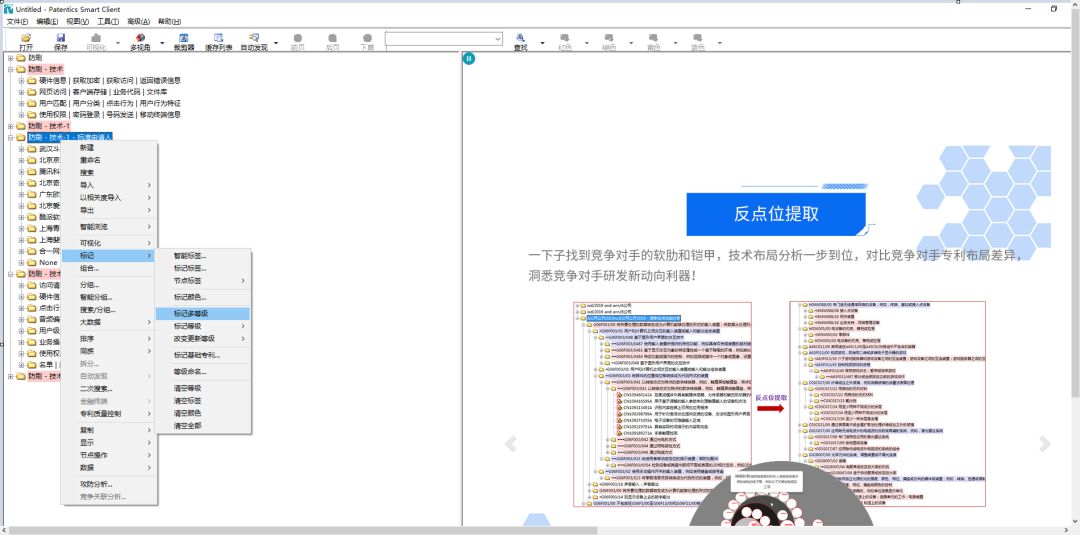1080x535 pixels.
Task: Open the 导出 submenu
Action: pyautogui.click(x=109, y=210)
